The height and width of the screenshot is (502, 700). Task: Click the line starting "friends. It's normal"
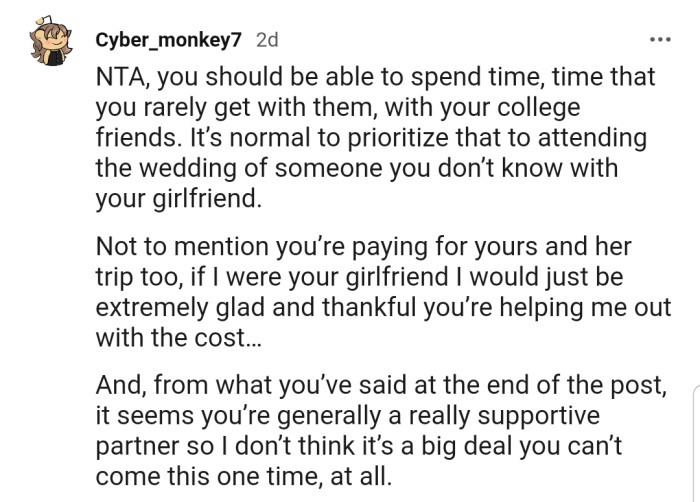[x=370, y=137]
